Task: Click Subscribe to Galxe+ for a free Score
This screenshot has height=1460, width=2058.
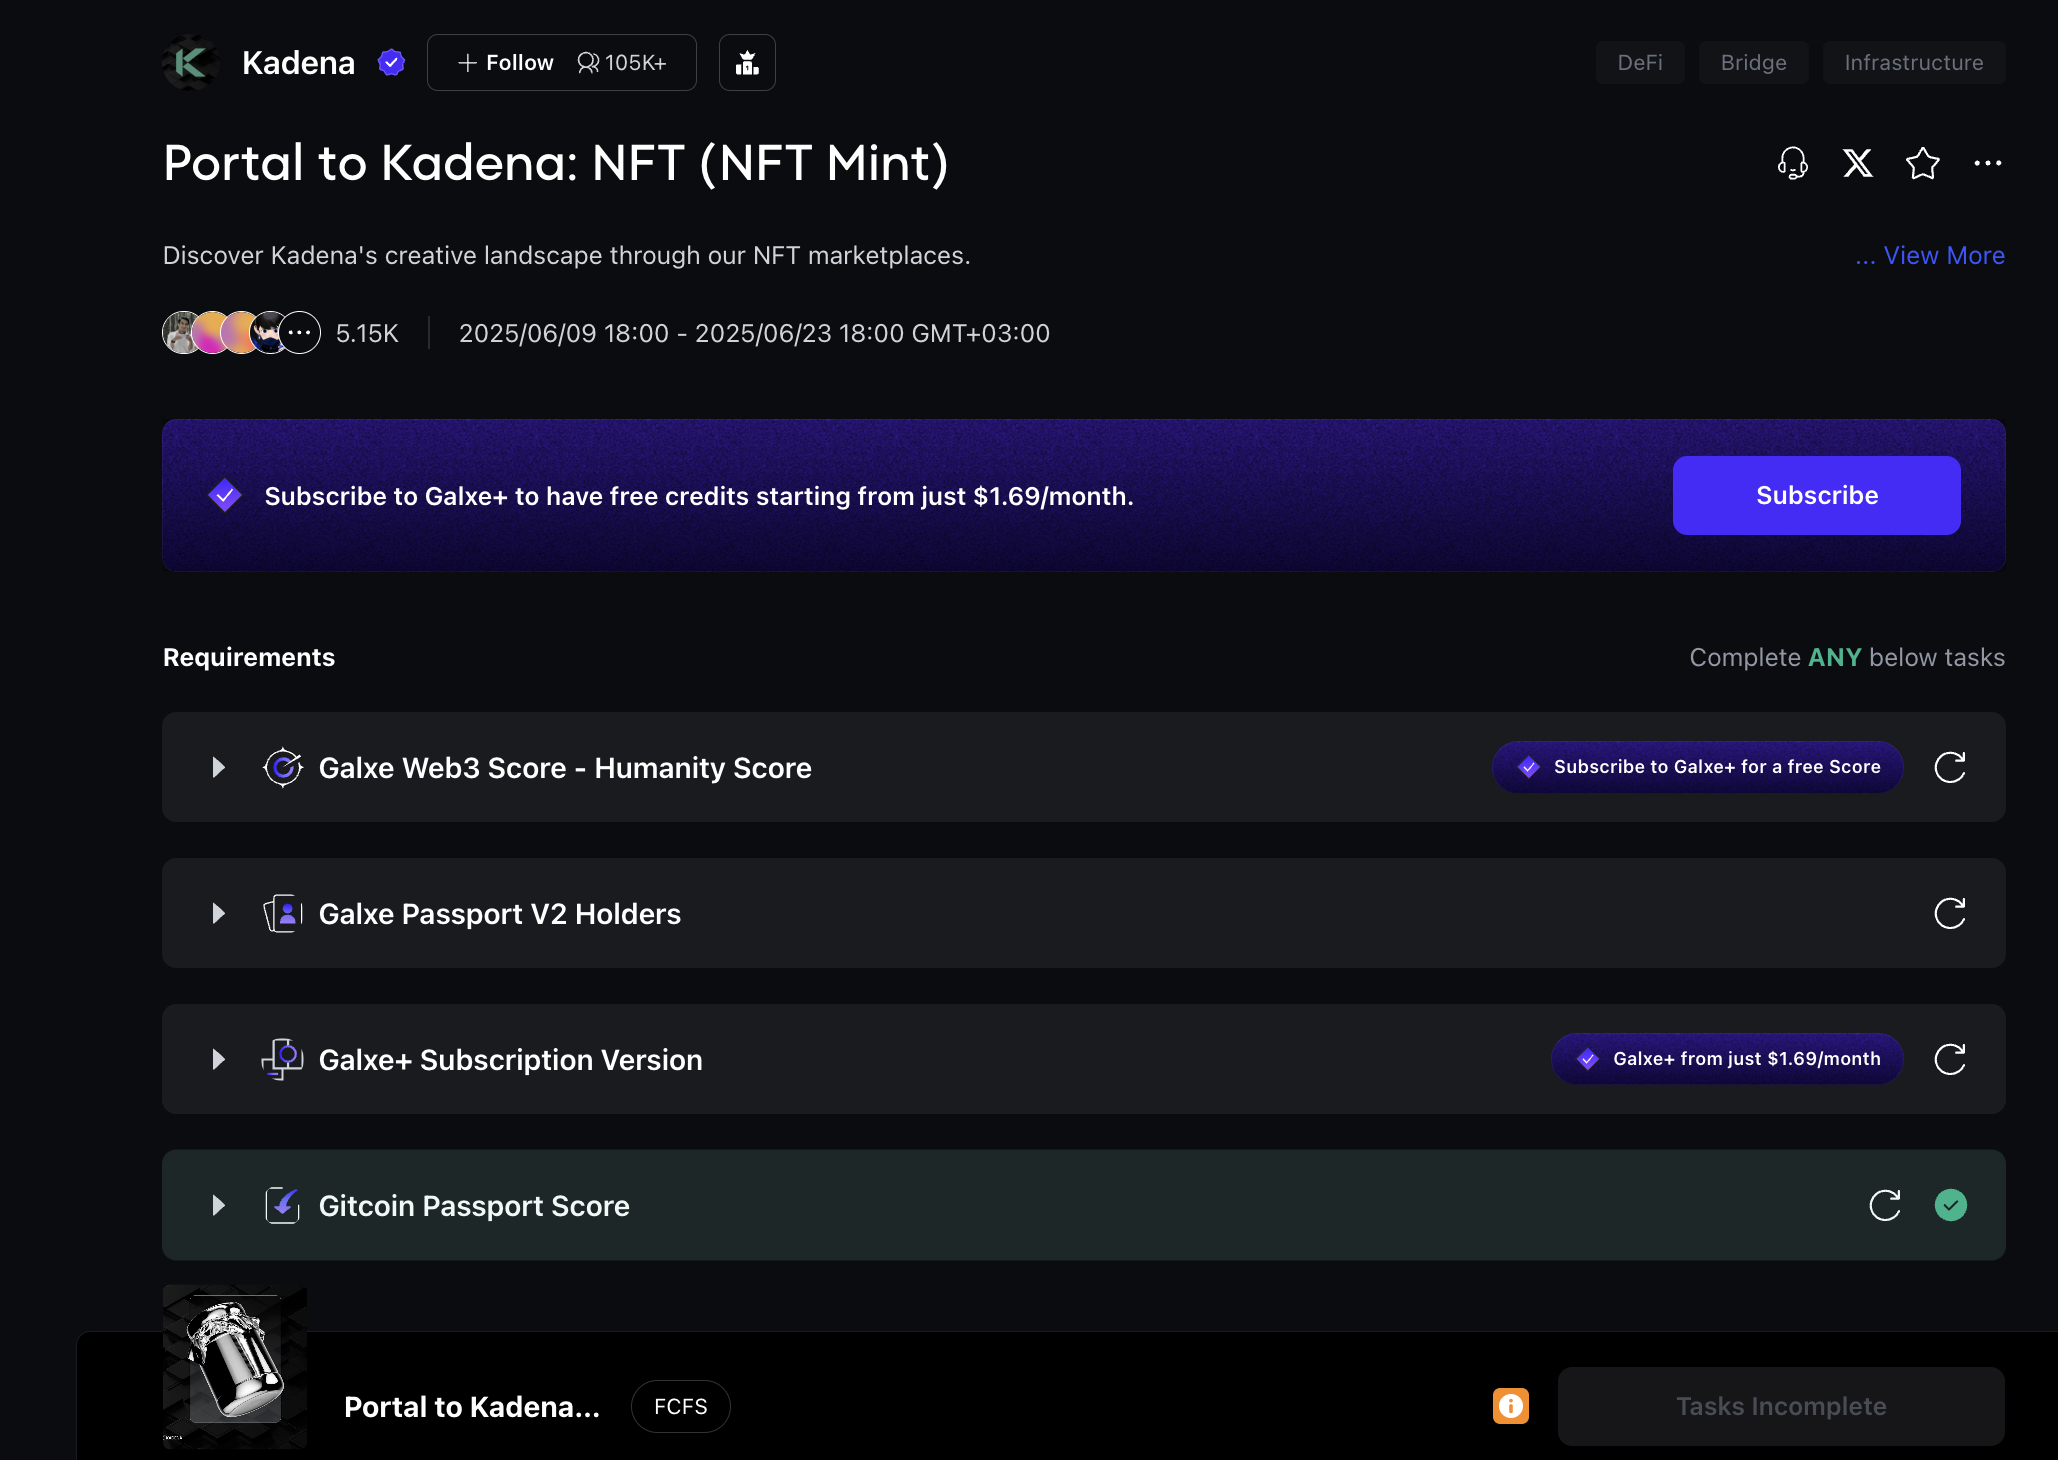Action: click(1697, 767)
